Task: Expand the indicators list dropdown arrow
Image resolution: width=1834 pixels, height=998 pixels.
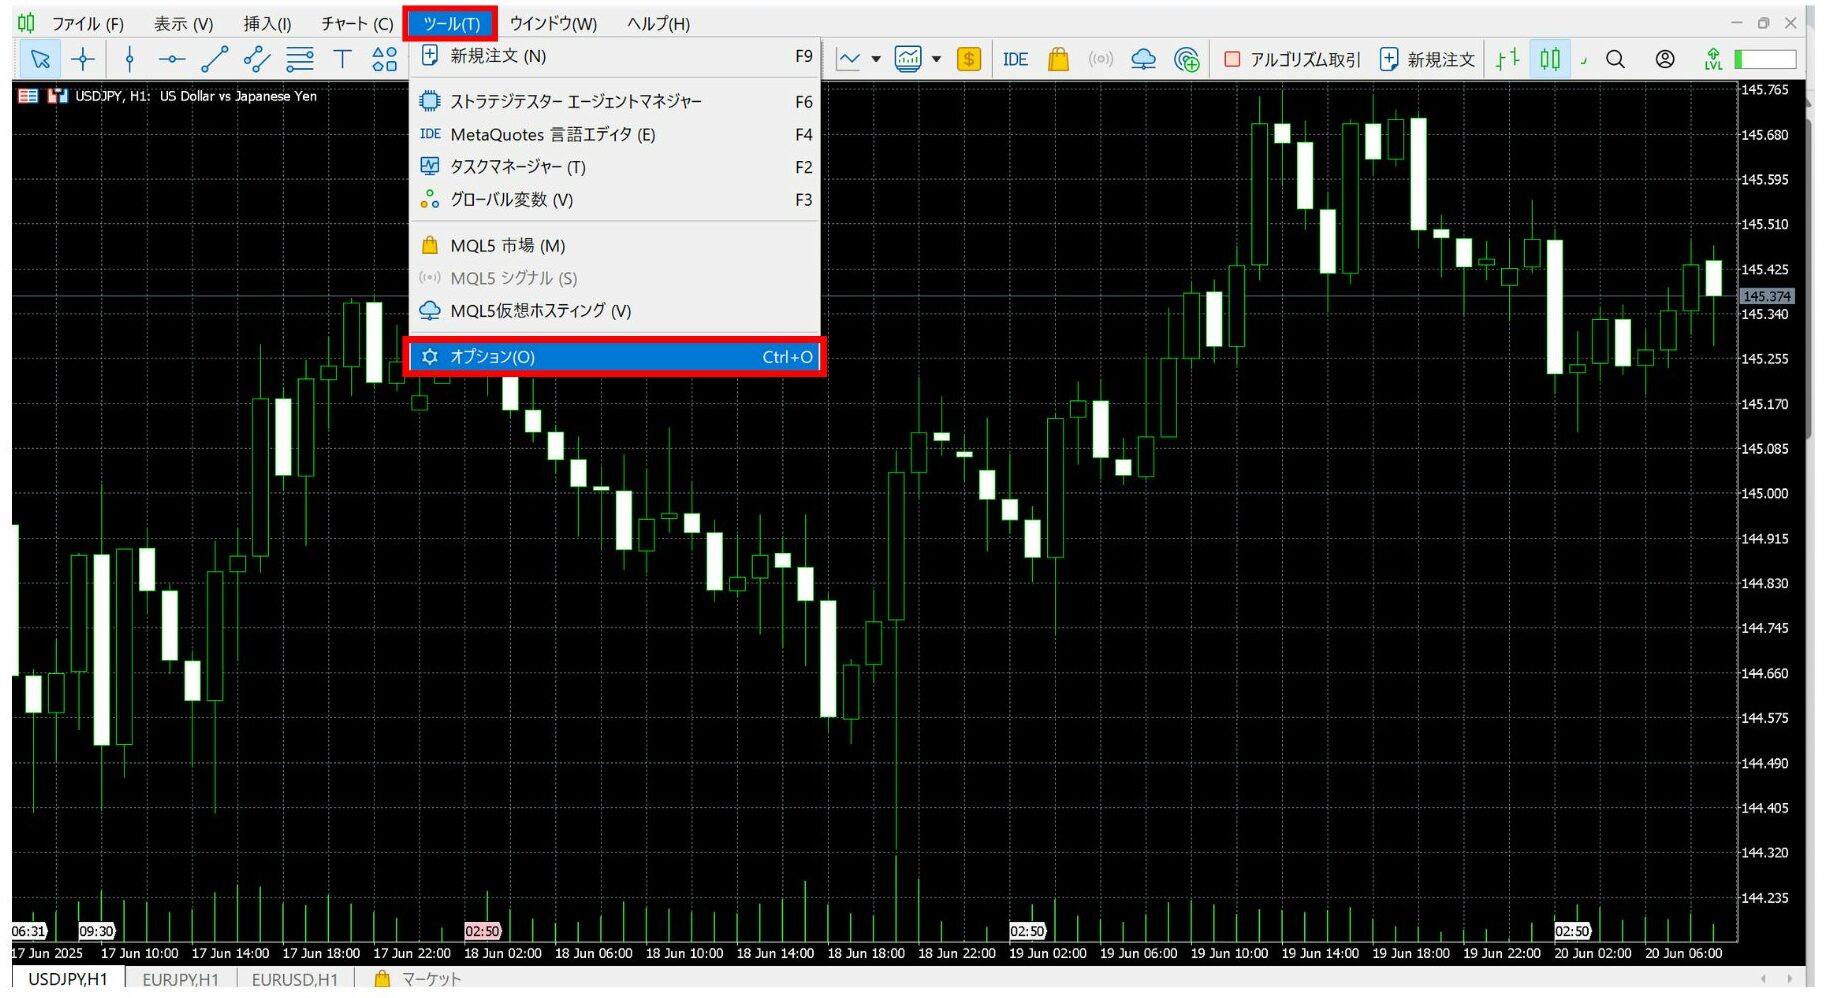Action: (876, 59)
